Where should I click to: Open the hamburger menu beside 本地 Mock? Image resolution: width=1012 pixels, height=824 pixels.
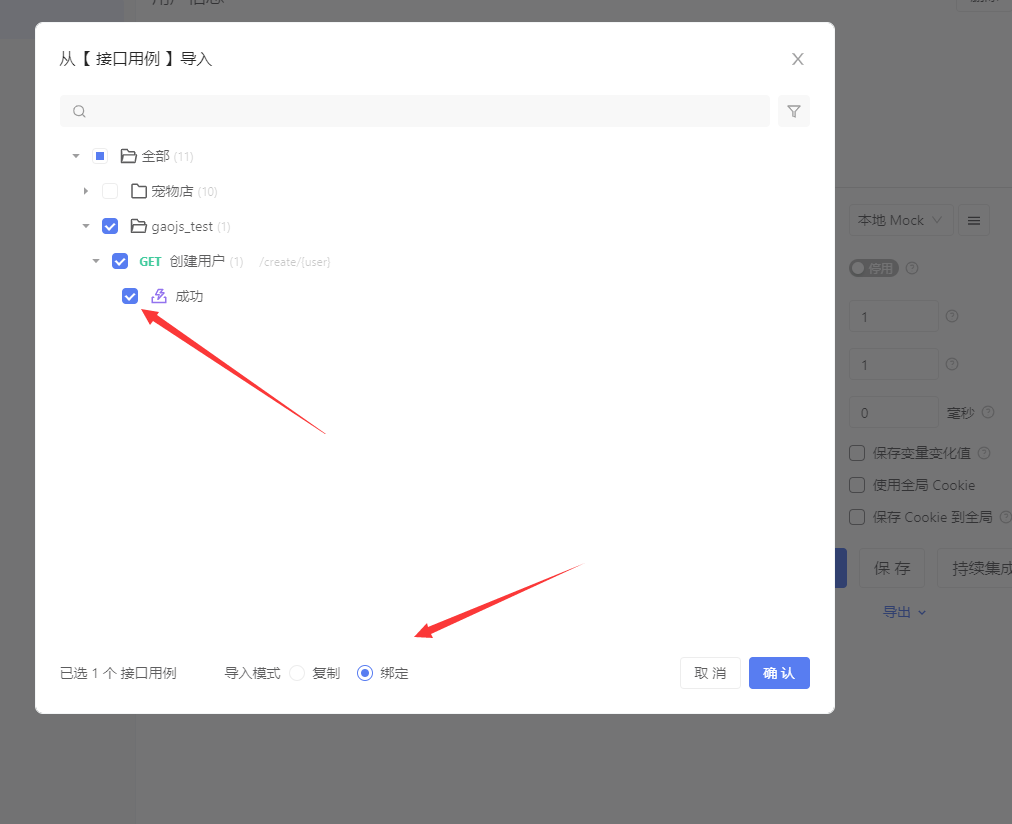974,221
